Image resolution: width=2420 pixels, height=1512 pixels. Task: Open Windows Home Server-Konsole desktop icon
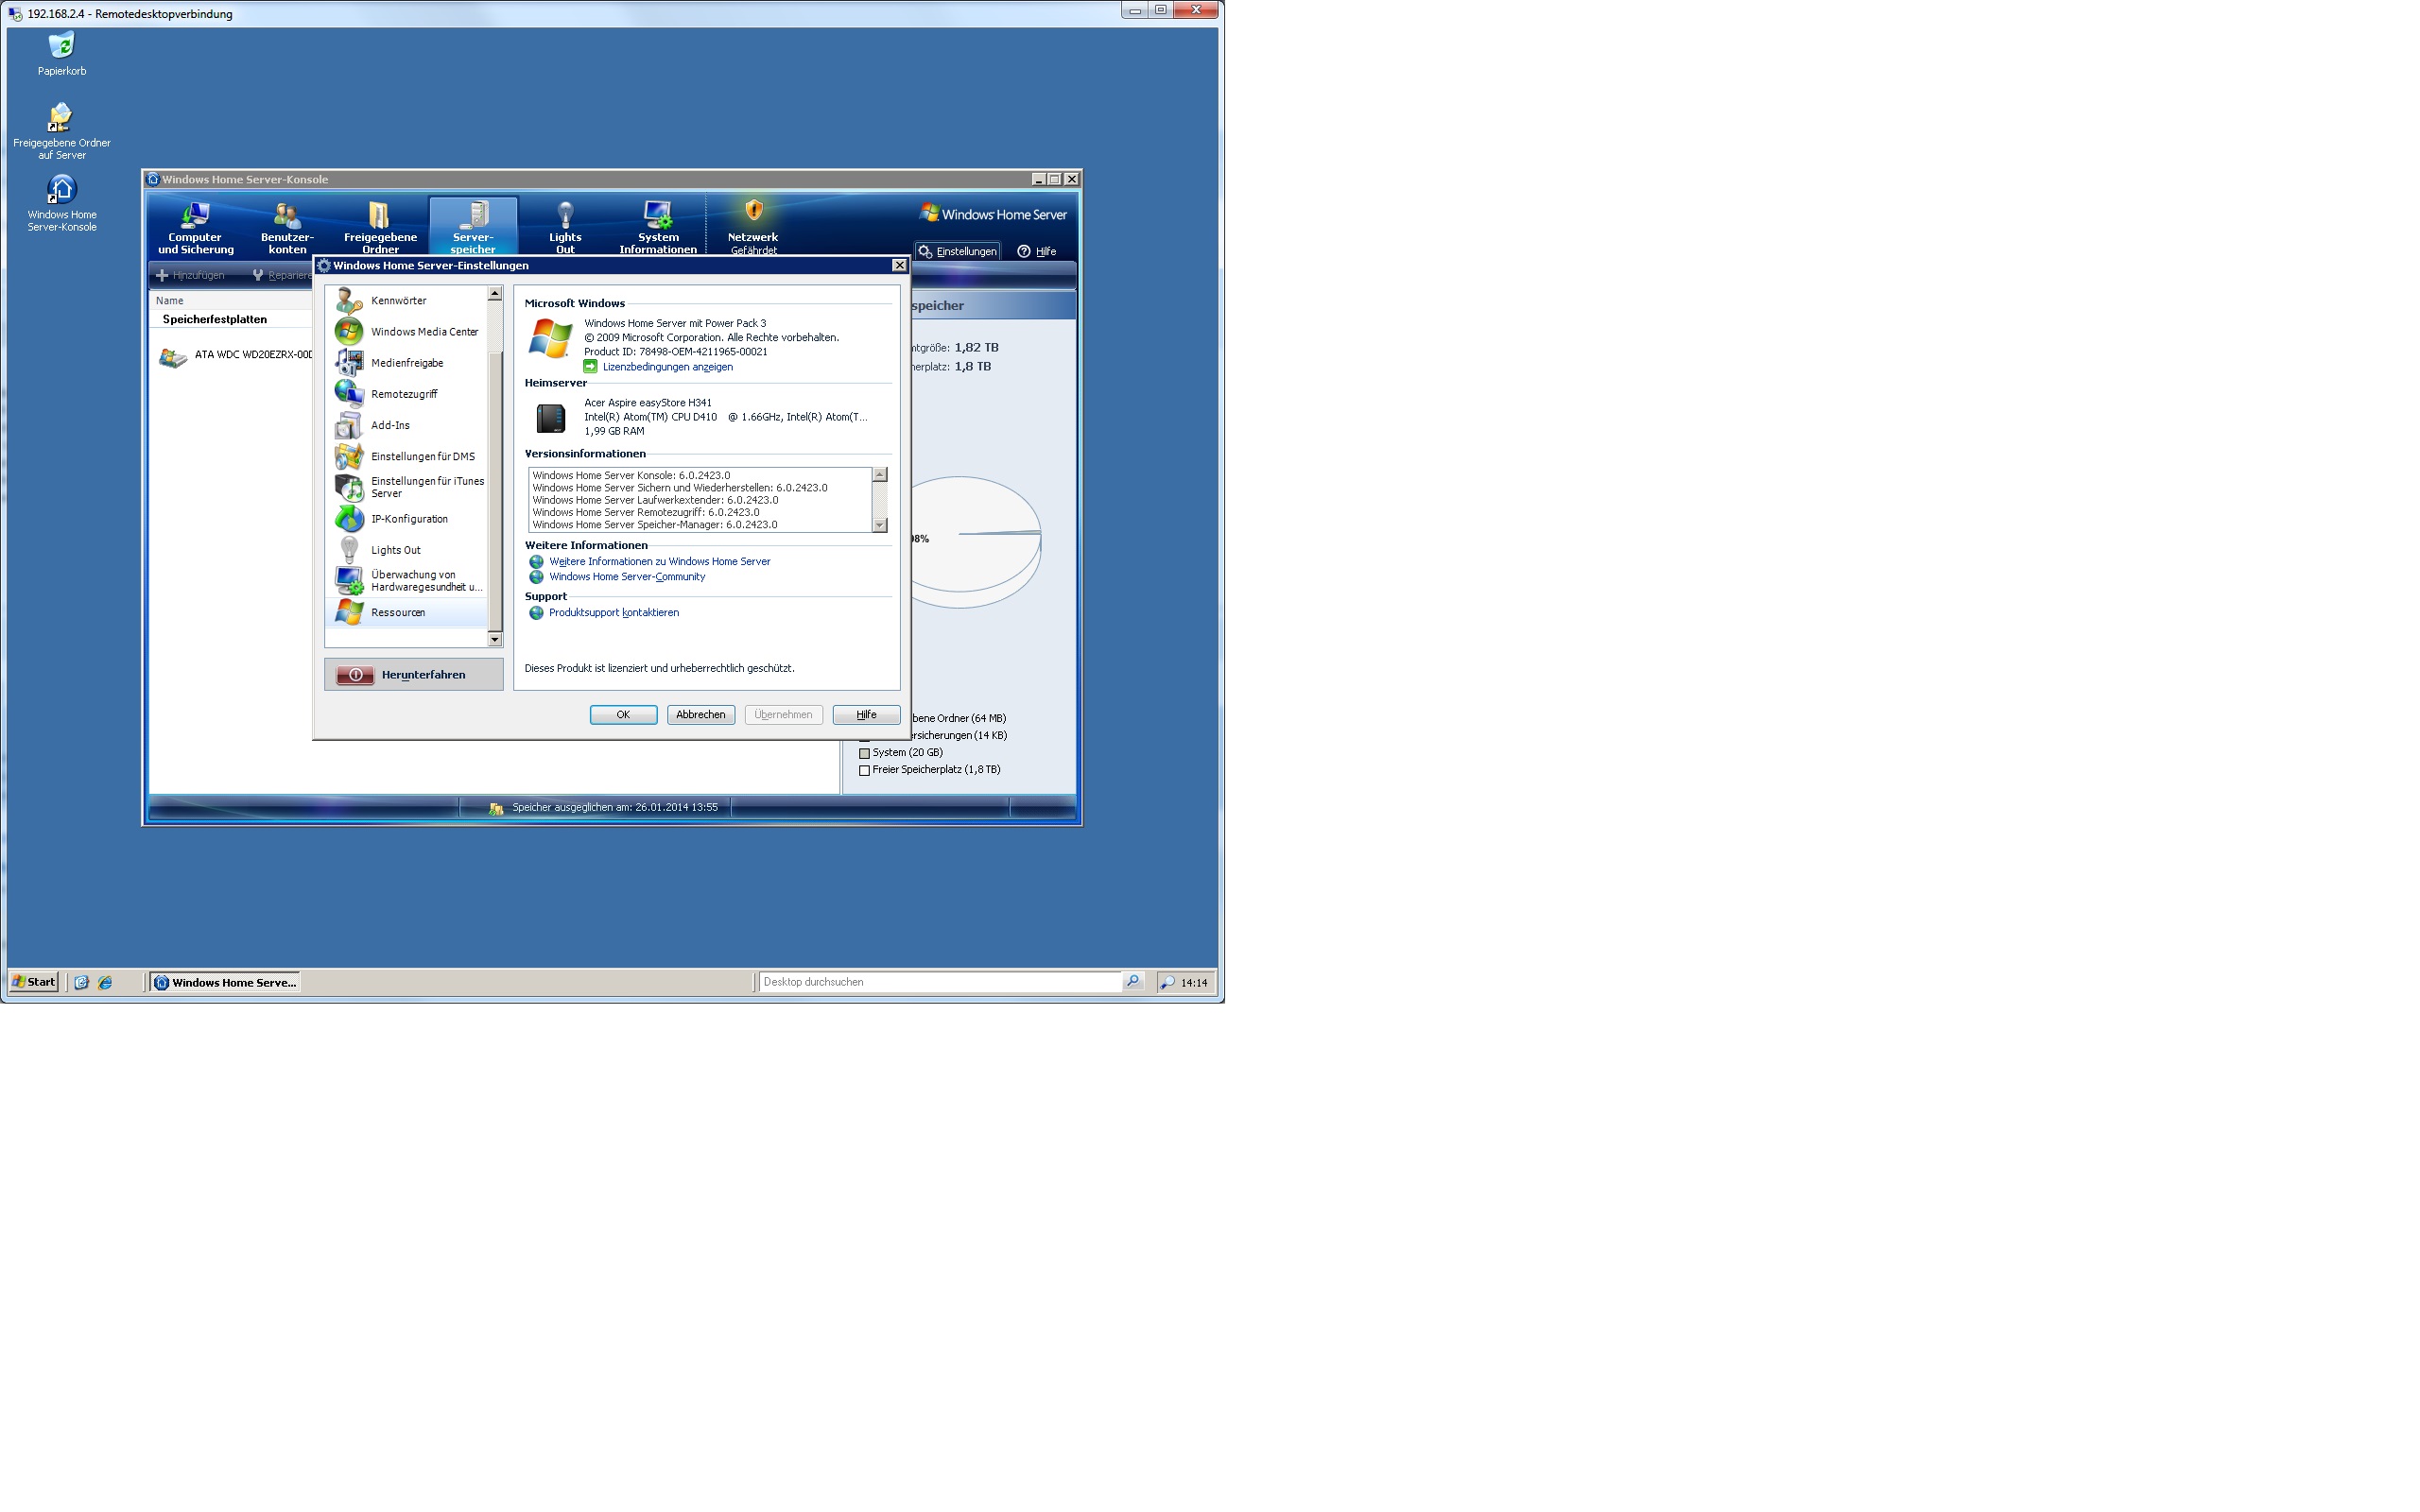click(x=61, y=189)
